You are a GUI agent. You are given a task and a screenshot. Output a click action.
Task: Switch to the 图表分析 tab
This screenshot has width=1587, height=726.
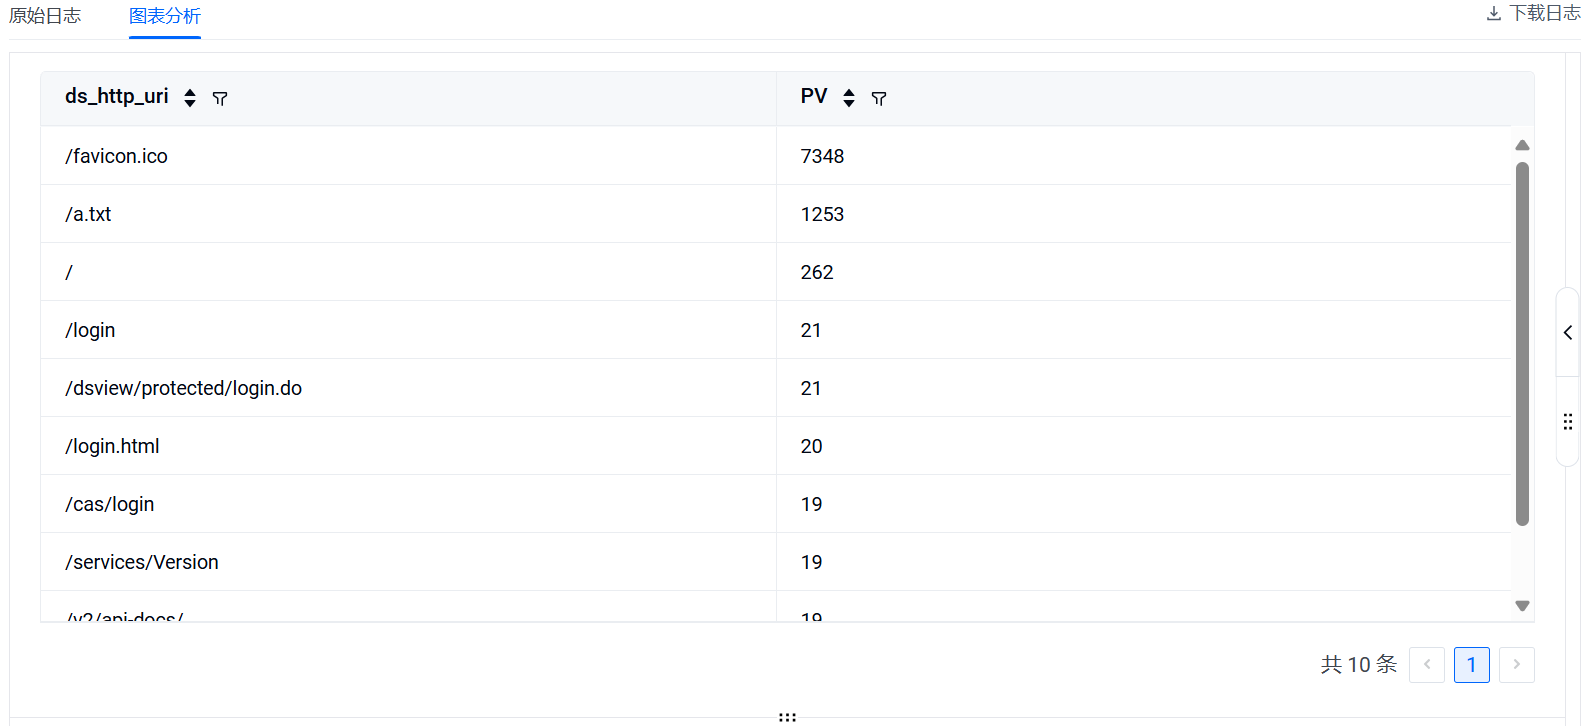tap(165, 16)
